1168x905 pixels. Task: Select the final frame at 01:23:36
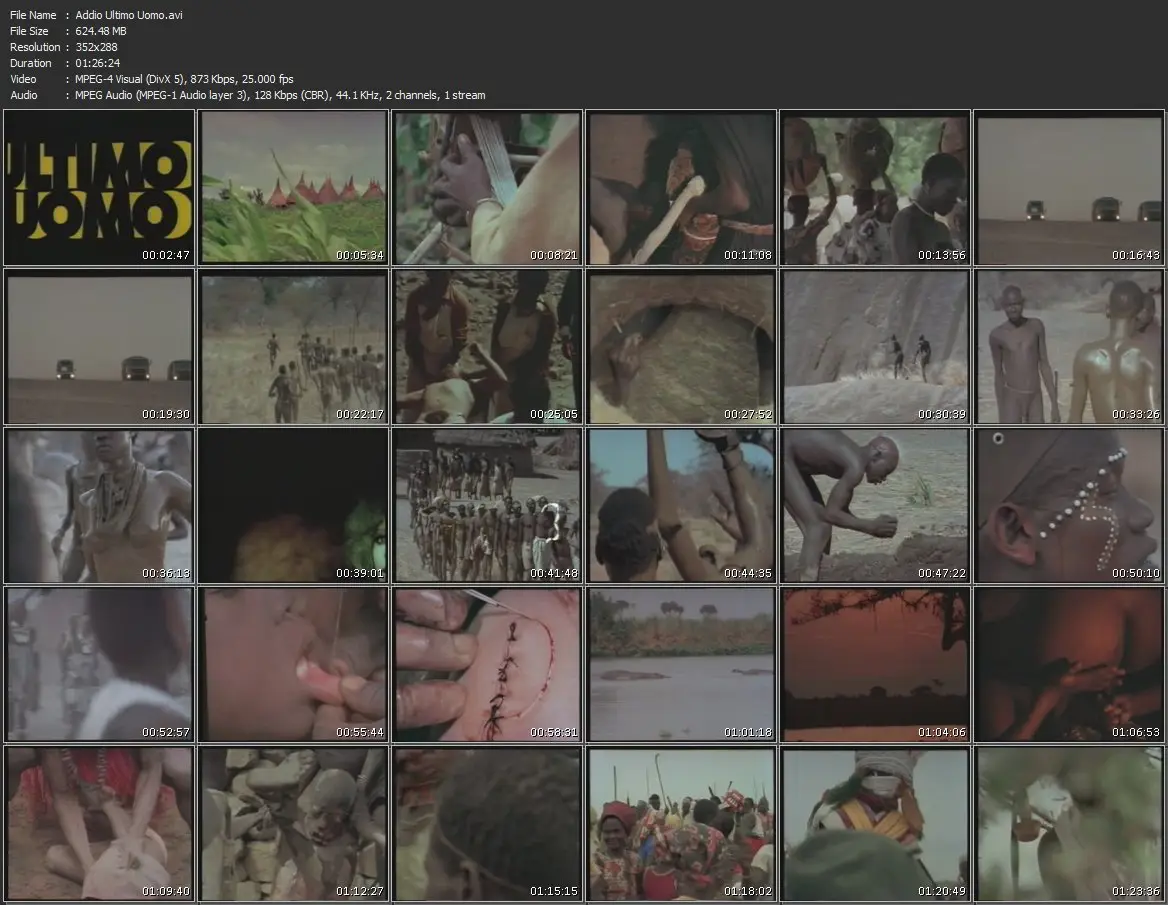[1070, 824]
